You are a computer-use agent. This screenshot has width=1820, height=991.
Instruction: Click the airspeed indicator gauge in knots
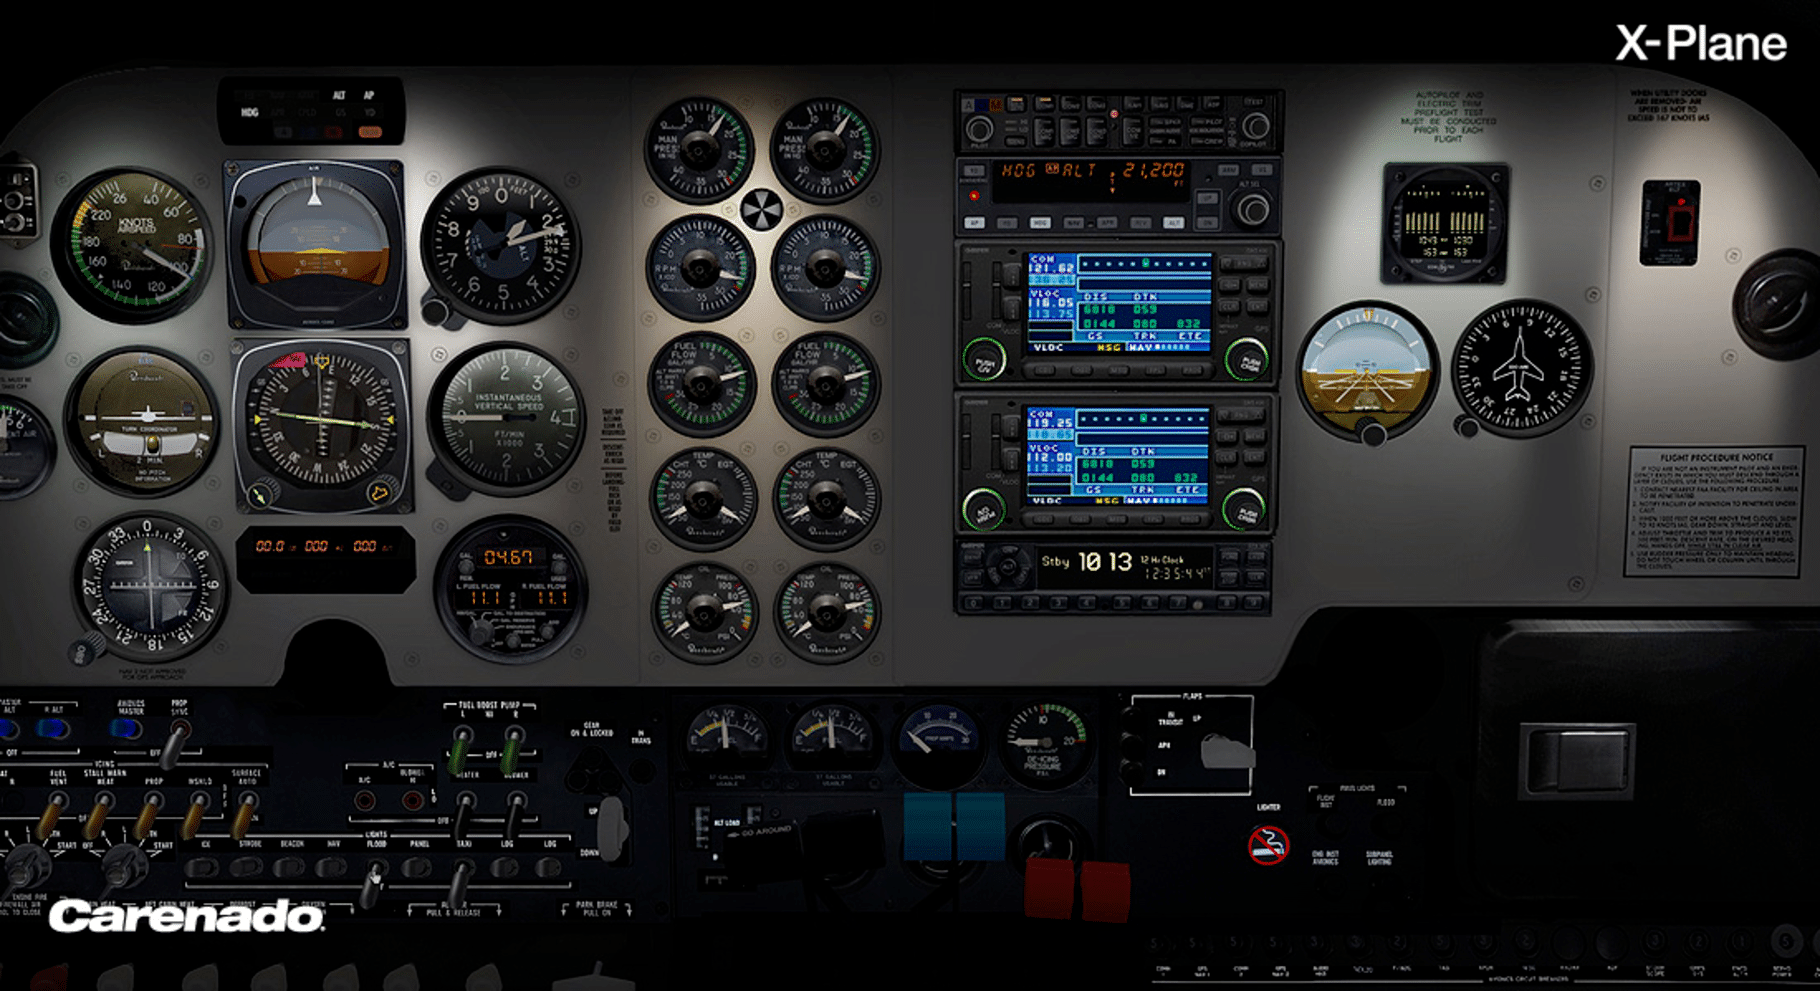coord(131,245)
